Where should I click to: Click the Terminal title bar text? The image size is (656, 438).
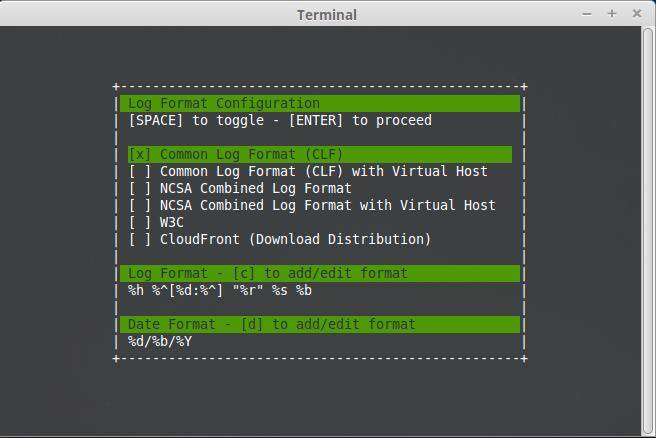click(x=327, y=14)
